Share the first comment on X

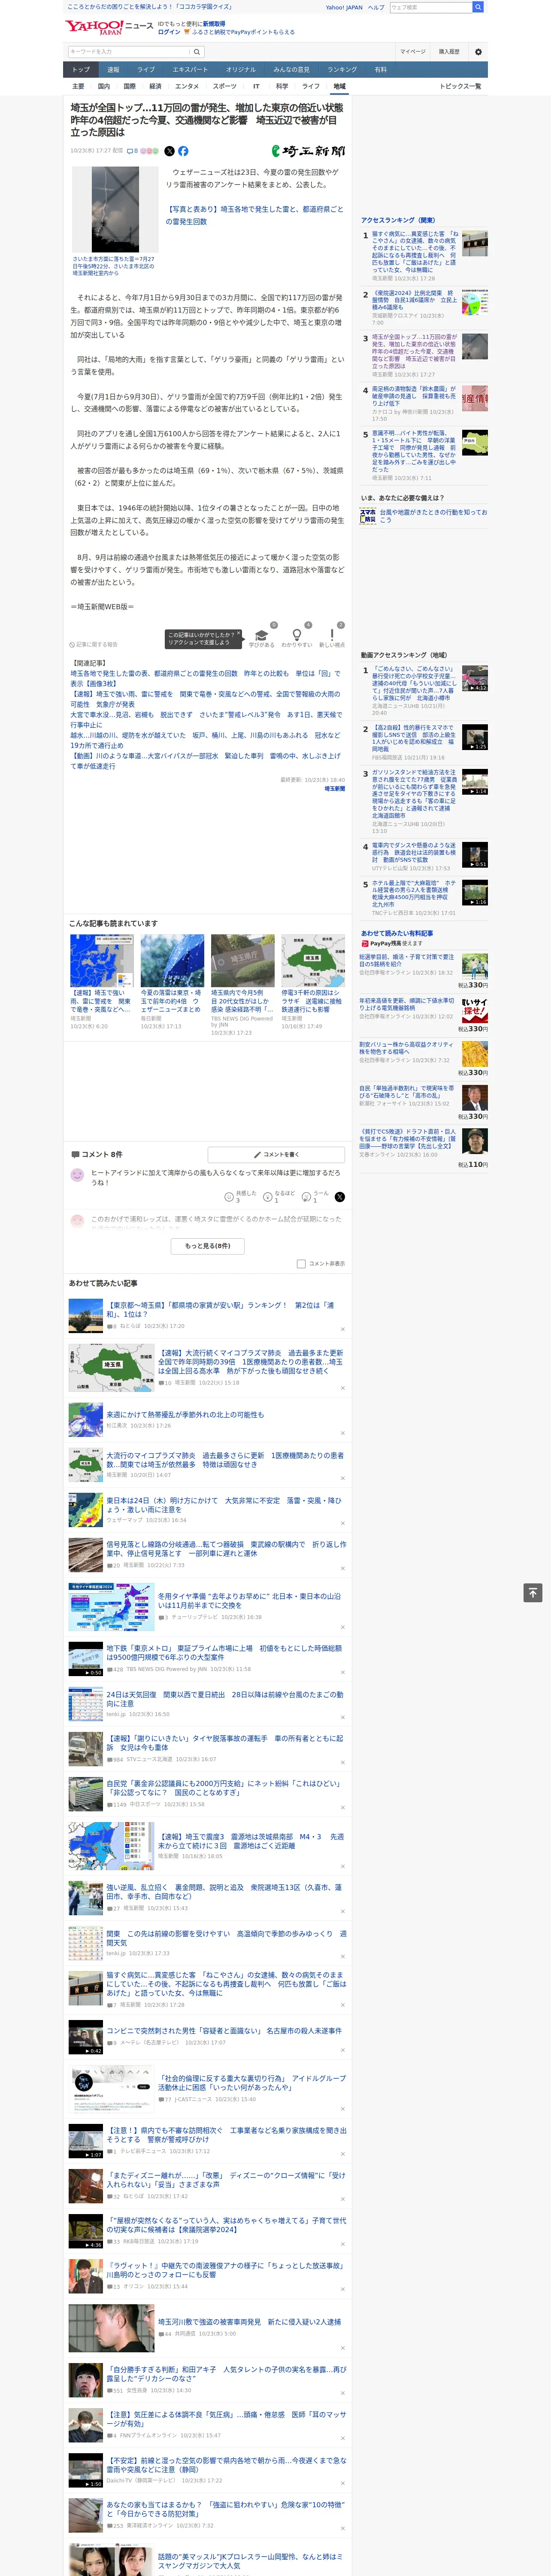click(x=340, y=1196)
